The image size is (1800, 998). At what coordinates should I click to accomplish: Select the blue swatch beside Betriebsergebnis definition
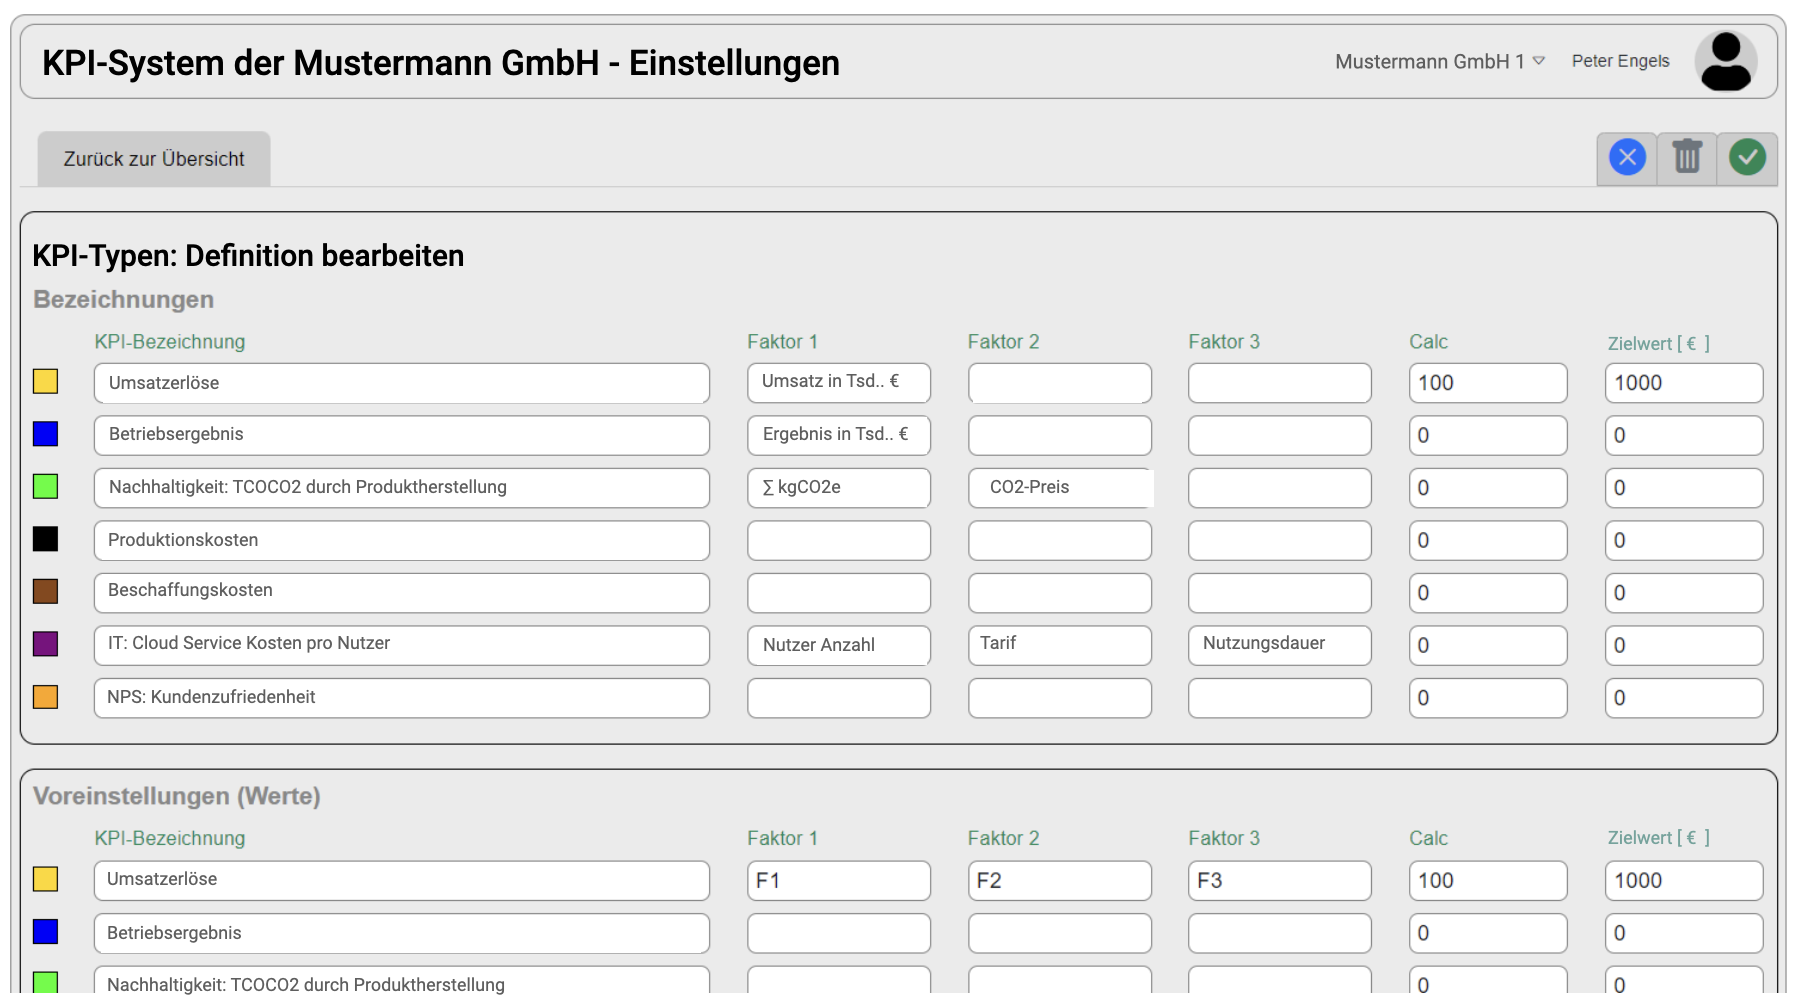coord(45,434)
